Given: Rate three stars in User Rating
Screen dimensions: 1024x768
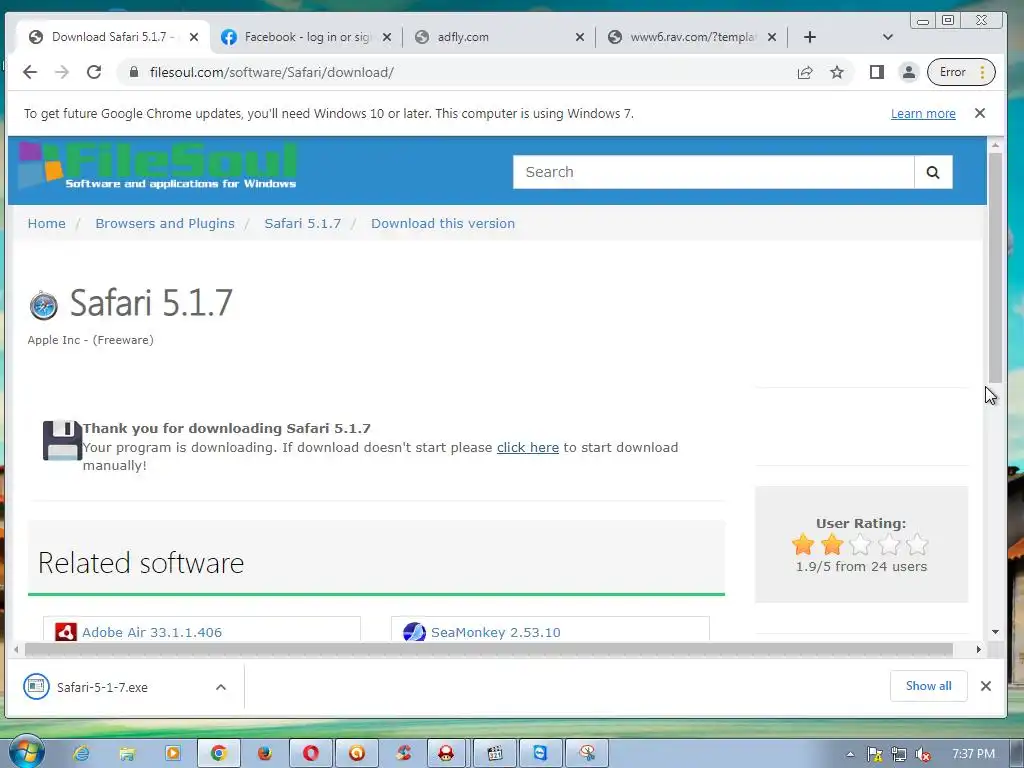Looking at the screenshot, I should click(860, 544).
